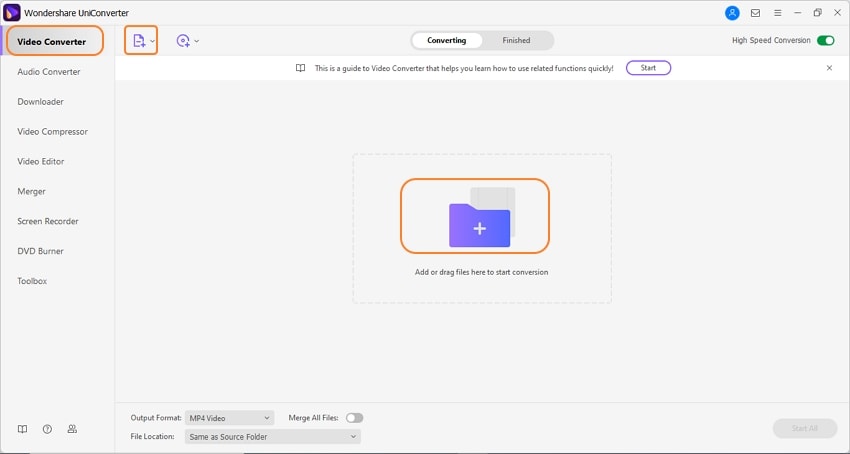Switch to the Converting tab
This screenshot has width=850, height=454.
447,40
